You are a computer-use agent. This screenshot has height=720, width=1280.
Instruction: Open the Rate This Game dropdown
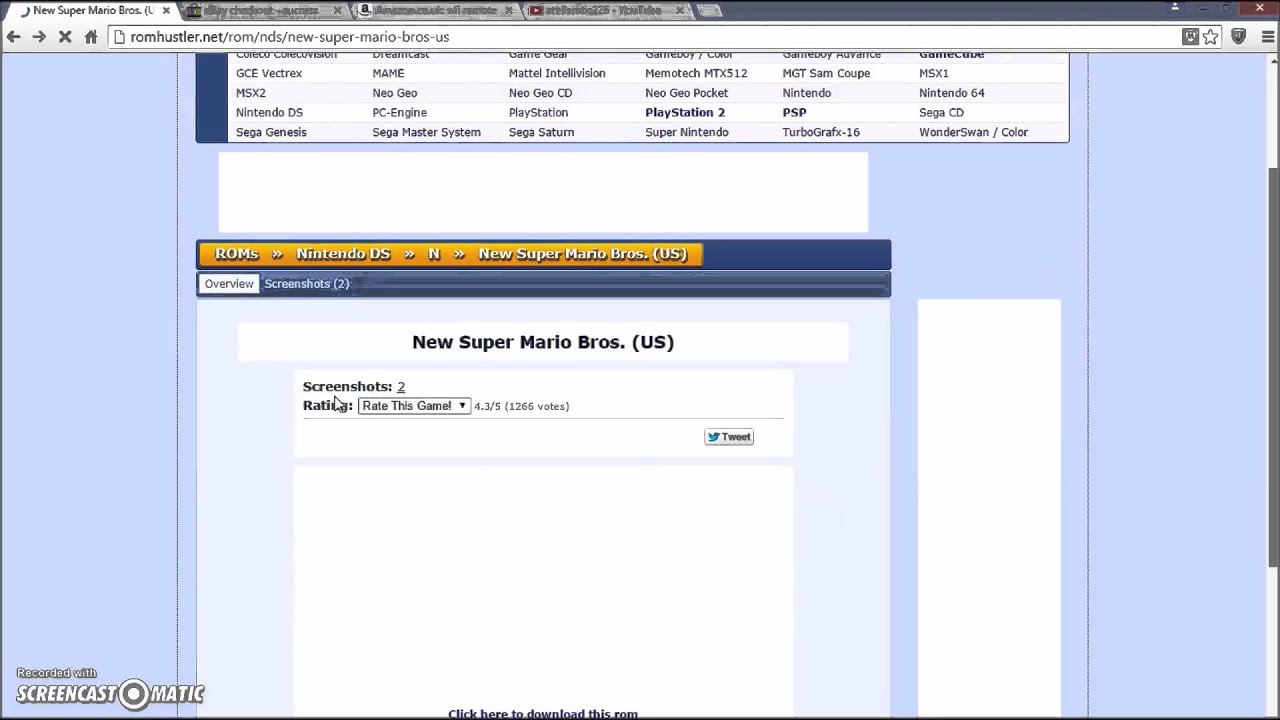click(414, 406)
